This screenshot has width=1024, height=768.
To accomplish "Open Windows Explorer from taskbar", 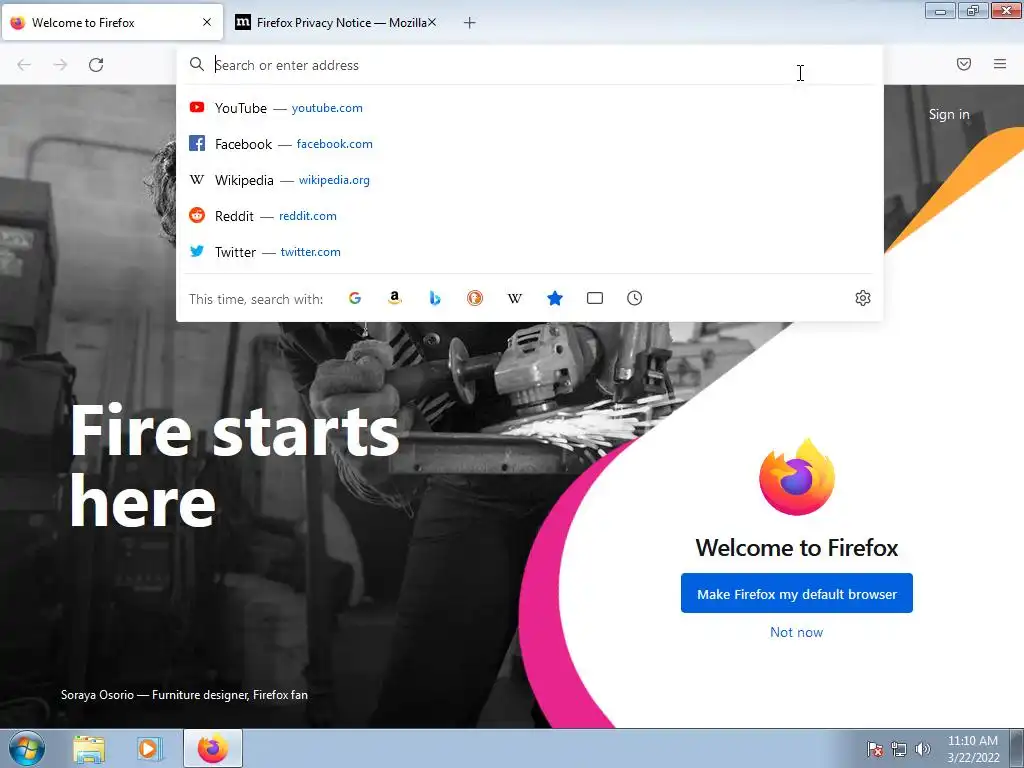I will click(x=89, y=748).
